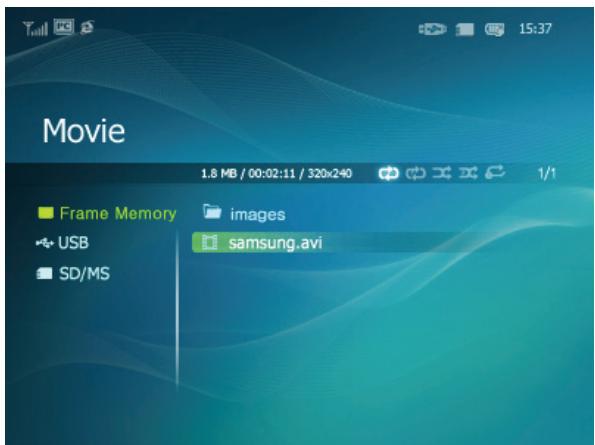Click the SD card status icon near the clock

coord(465,29)
